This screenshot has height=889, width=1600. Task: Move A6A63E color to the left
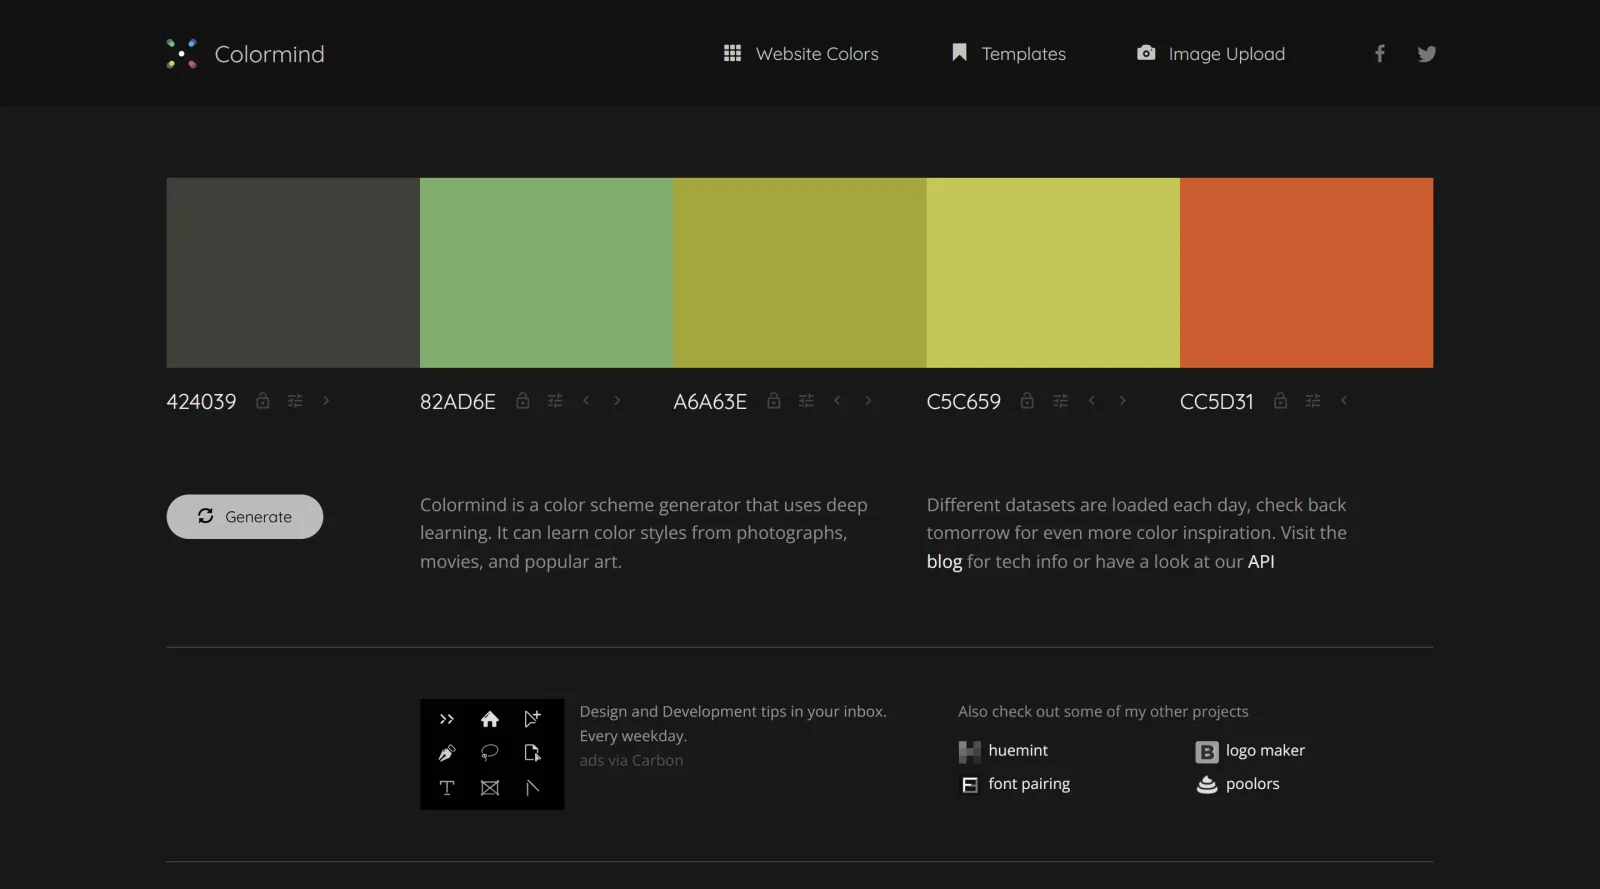click(837, 401)
